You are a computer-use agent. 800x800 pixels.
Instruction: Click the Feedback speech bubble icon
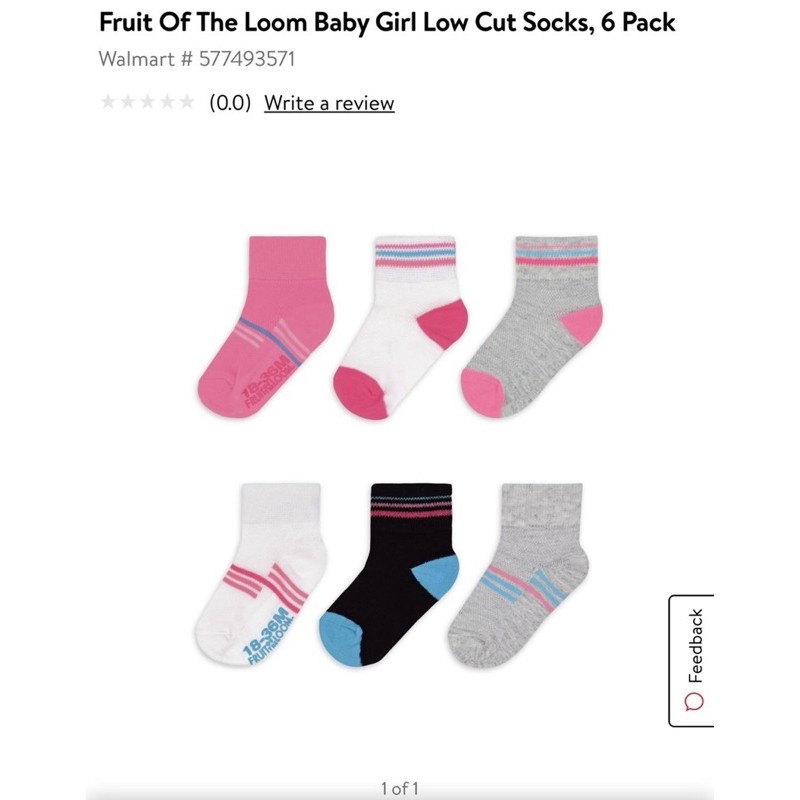click(694, 702)
